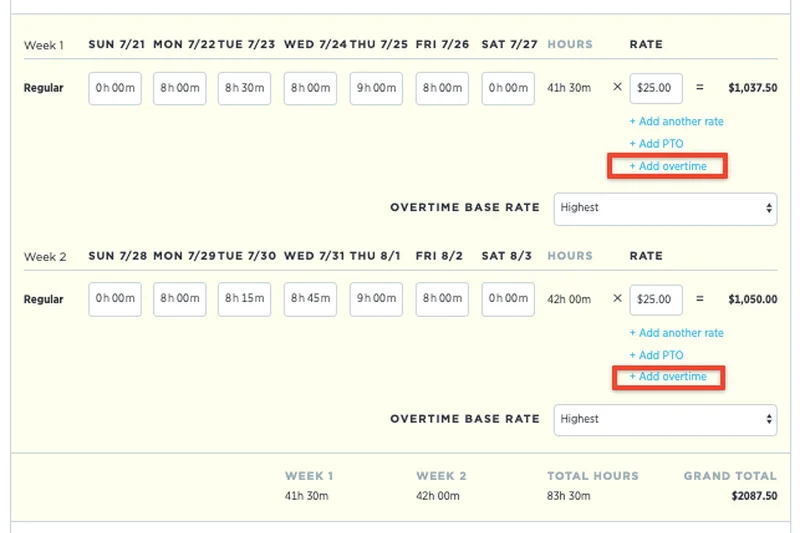Screen dimensions: 800x533
Task: Edit Week 1 Wednesday 7/24 hours field
Action: pos(310,88)
